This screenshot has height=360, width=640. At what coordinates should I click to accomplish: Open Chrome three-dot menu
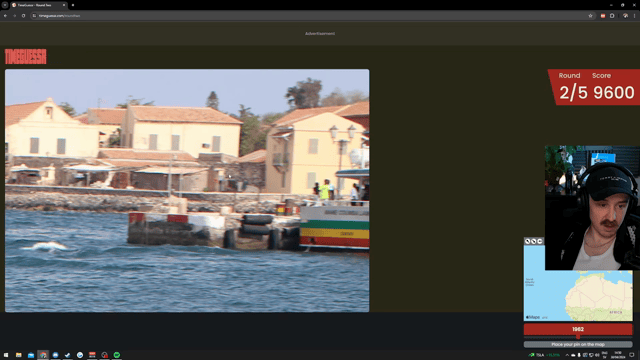[x=634, y=16]
